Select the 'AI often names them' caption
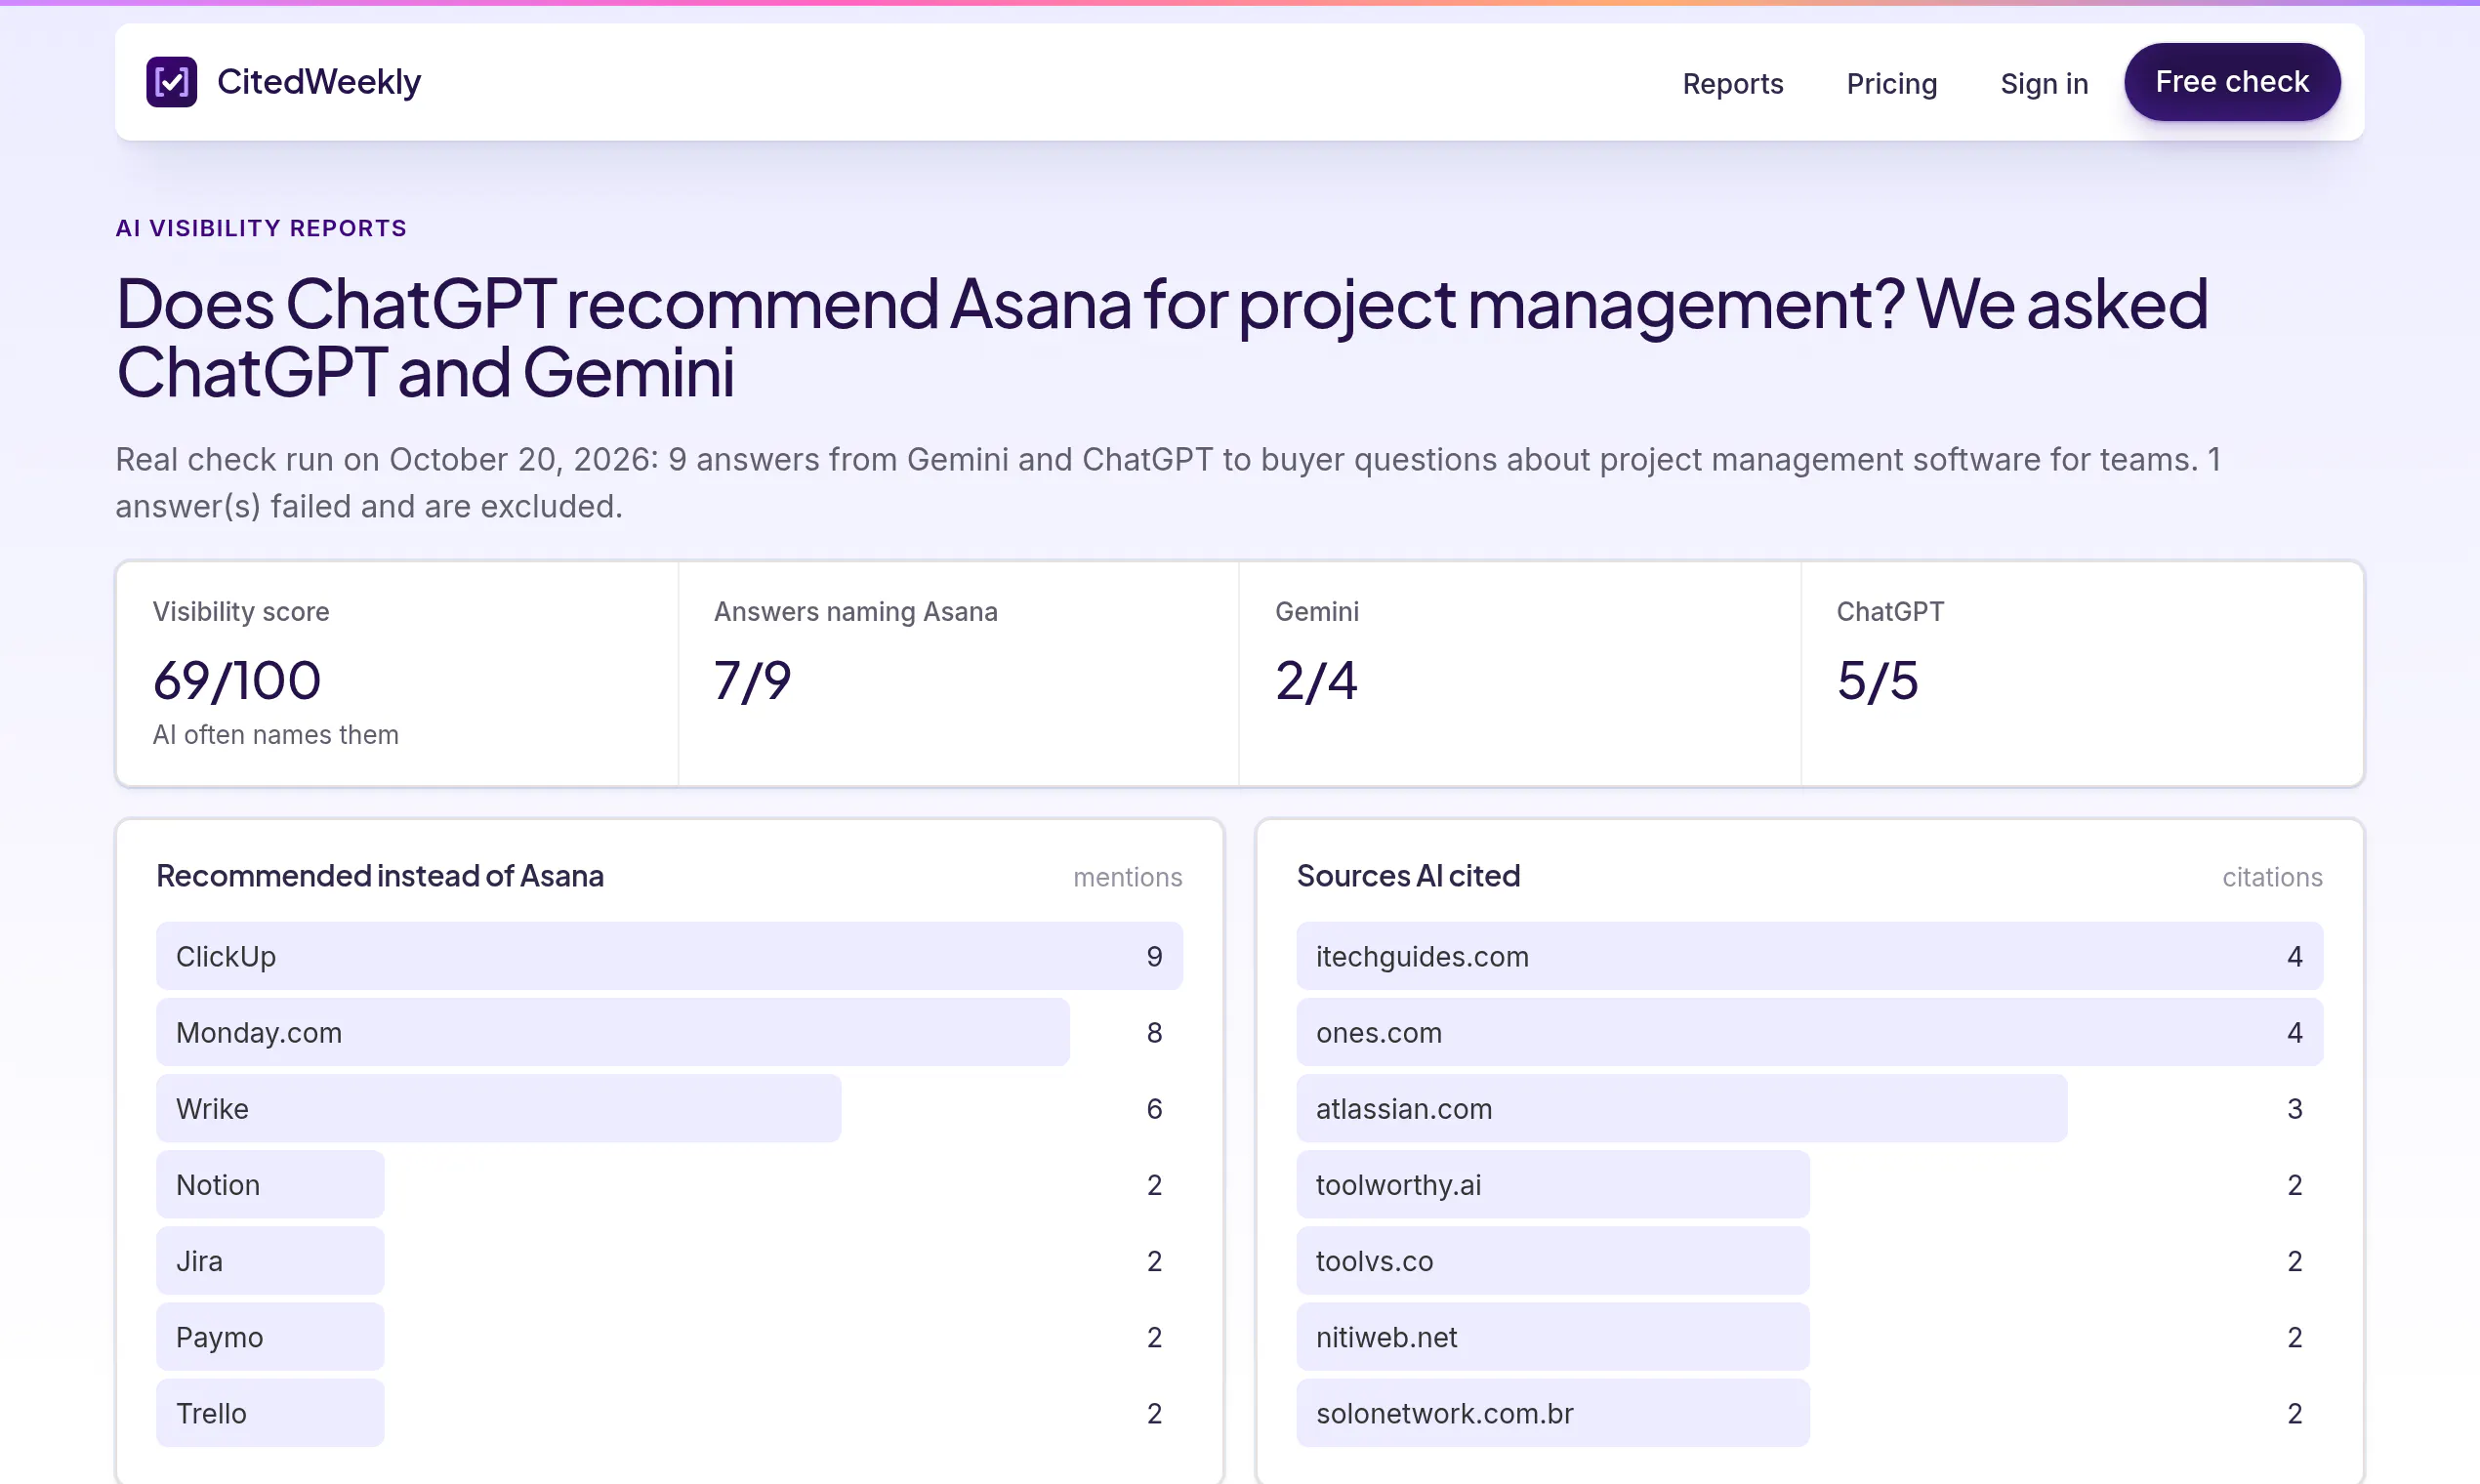Image resolution: width=2480 pixels, height=1484 pixels. [x=276, y=735]
